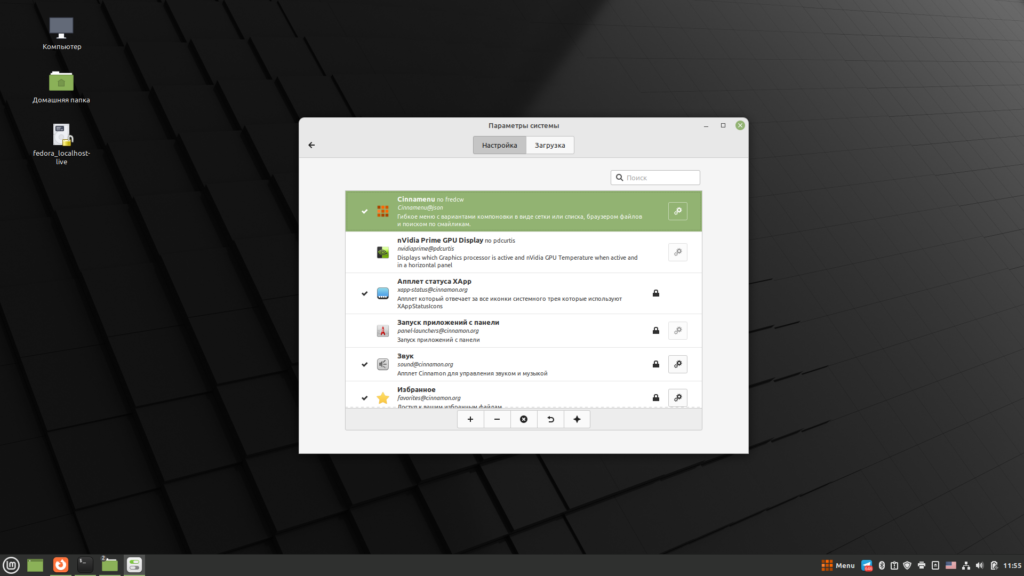
Task: Launch the terminal from the taskbar
Action: 85,565
